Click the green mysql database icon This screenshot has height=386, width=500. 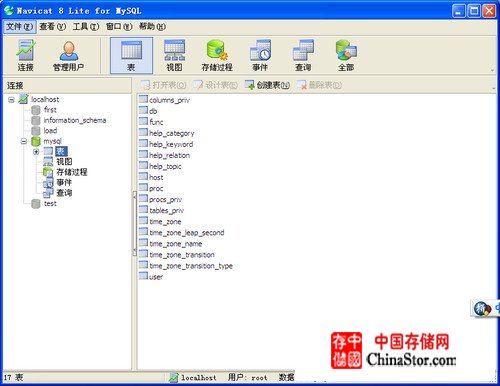coord(36,141)
